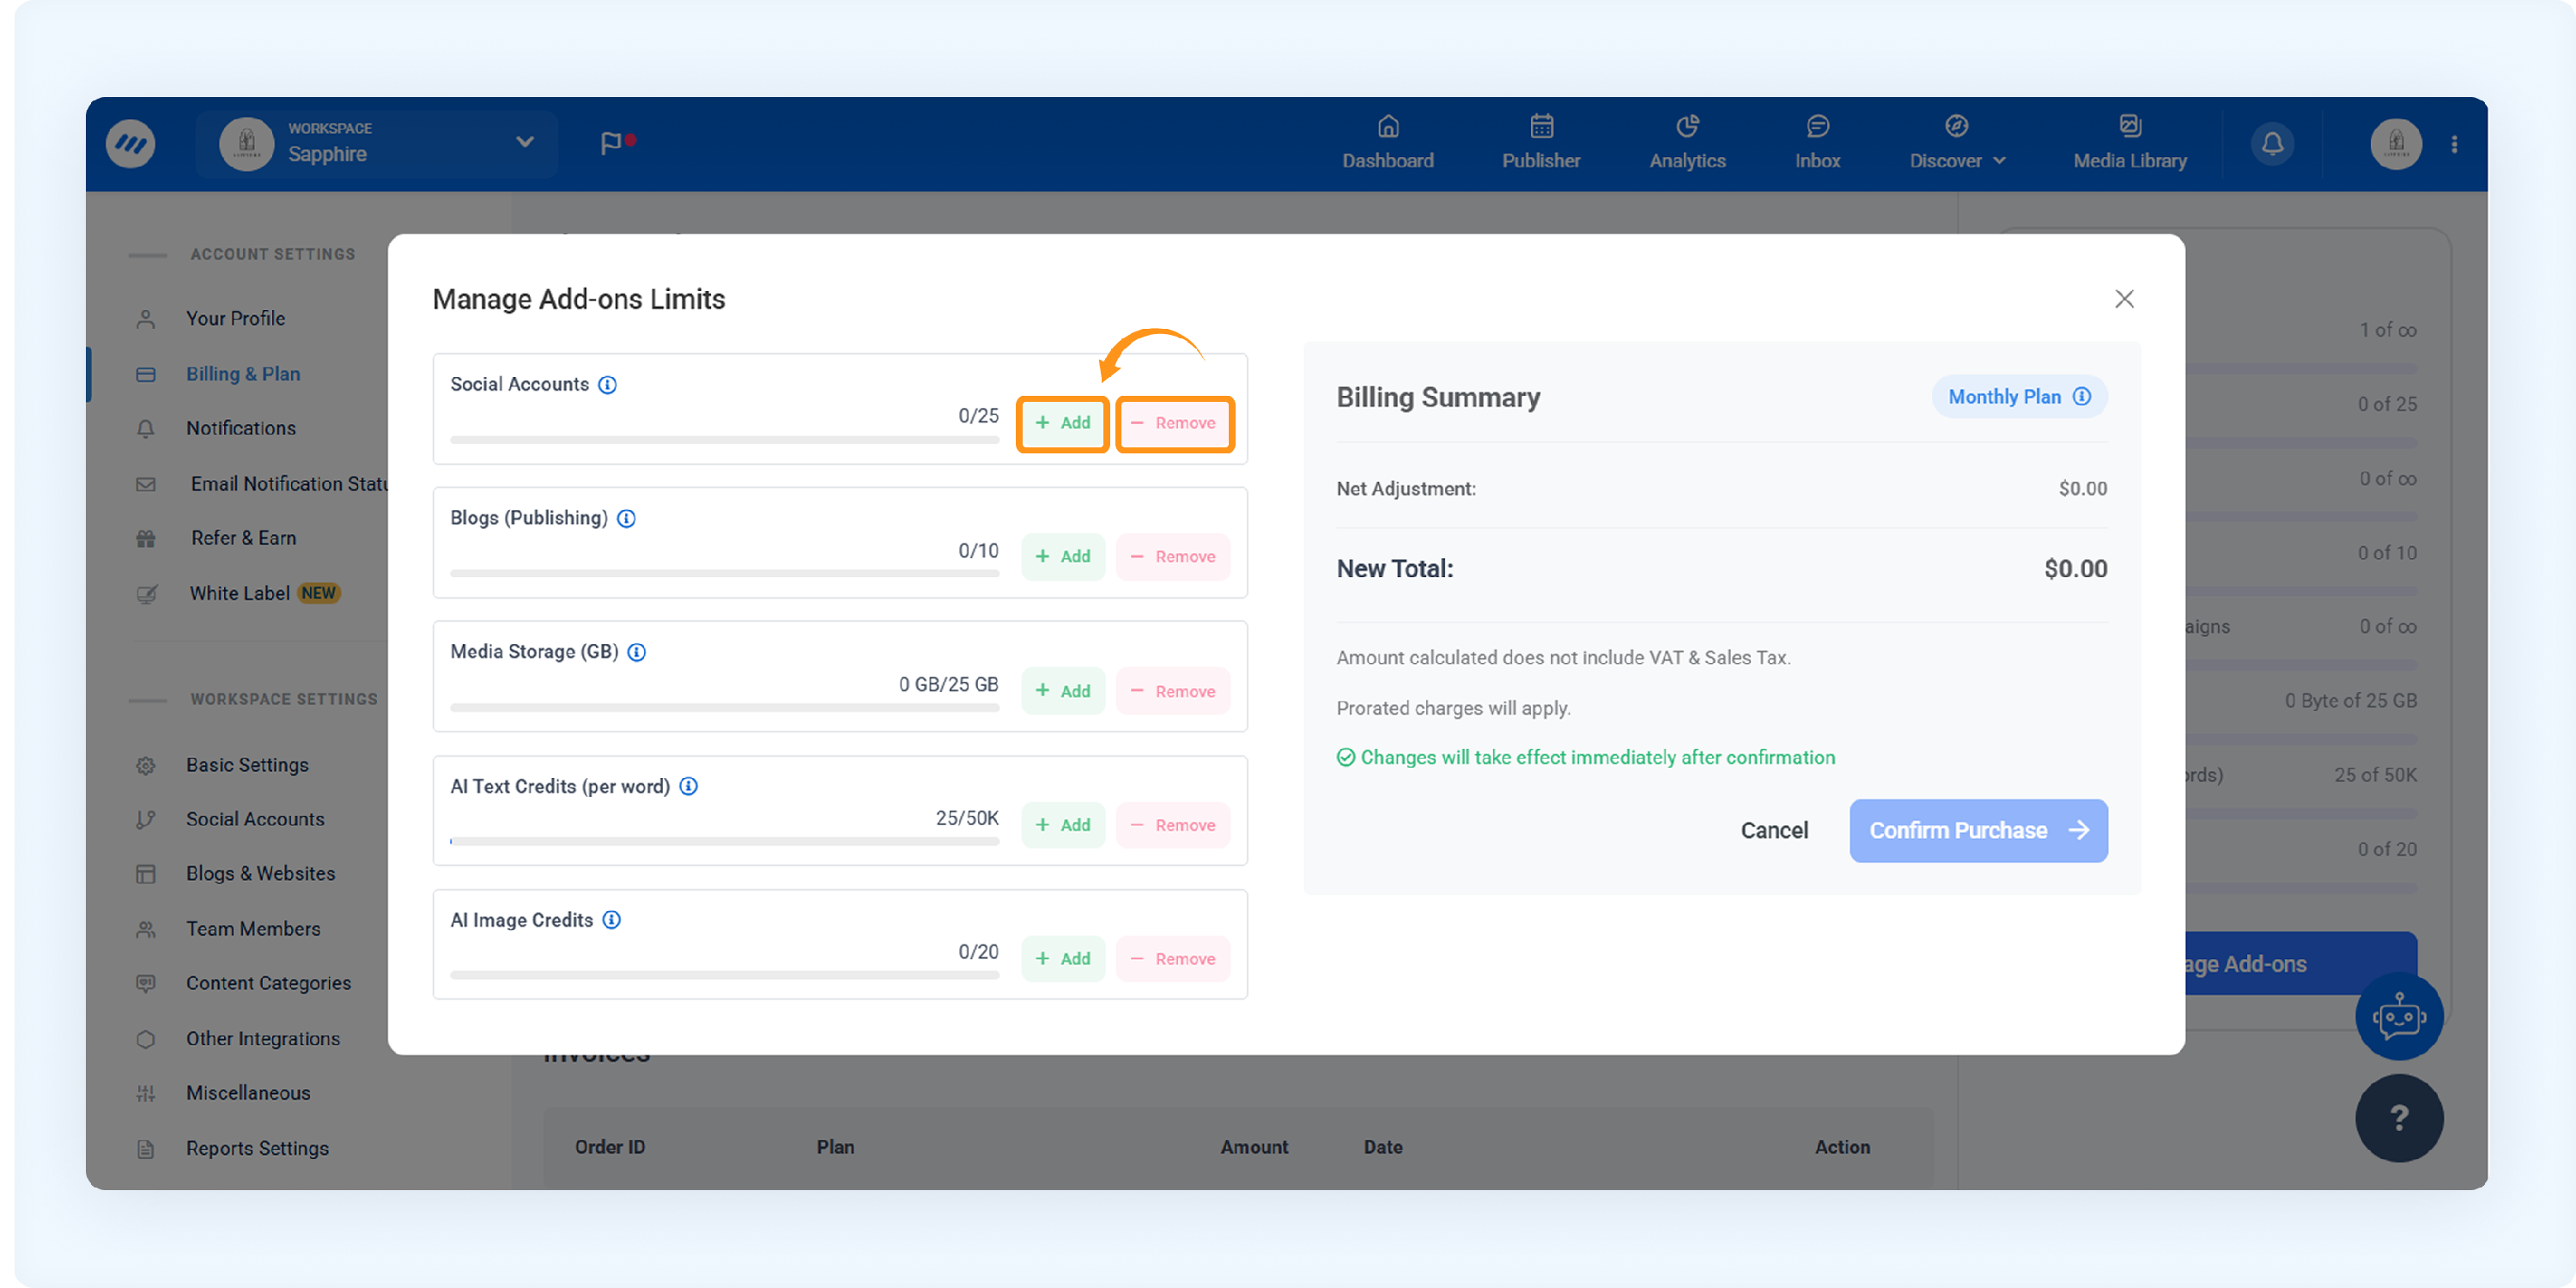Expand the Discover dropdown menu

click(x=1957, y=143)
